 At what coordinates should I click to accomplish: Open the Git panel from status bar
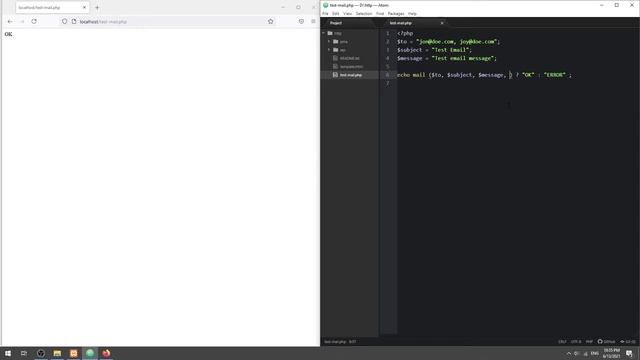[628, 342]
